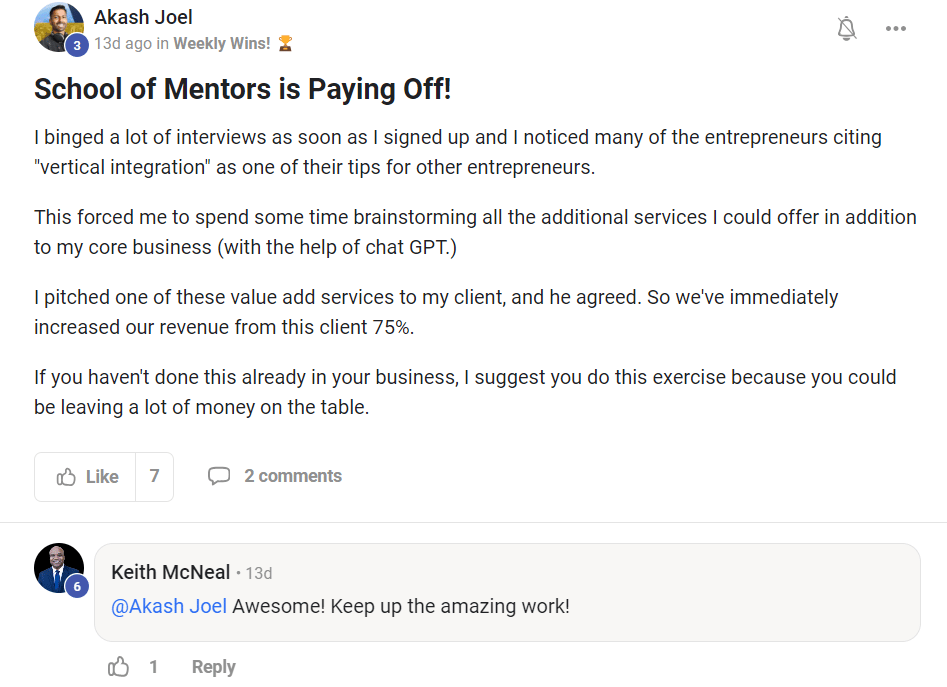Like Keith McNeal's comment with thumbs-up
Image resolution: width=947 pixels, height=687 pixels.
click(119, 667)
